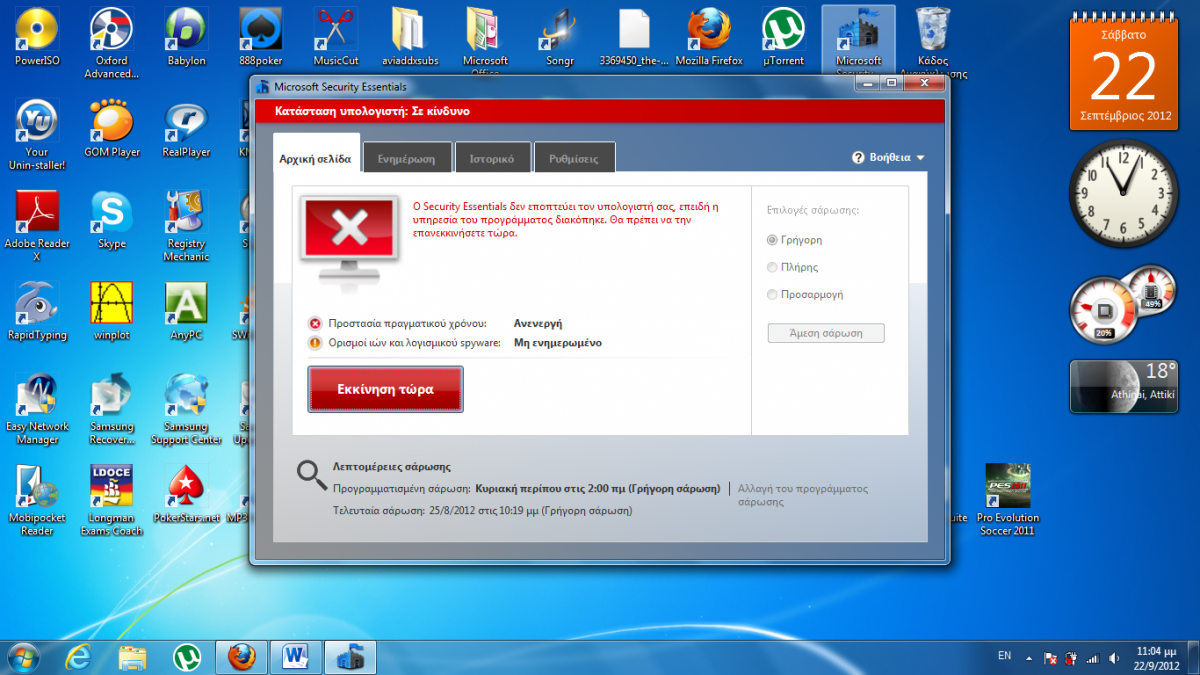Select the PokerStars.net desktop icon

pyautogui.click(x=186, y=496)
